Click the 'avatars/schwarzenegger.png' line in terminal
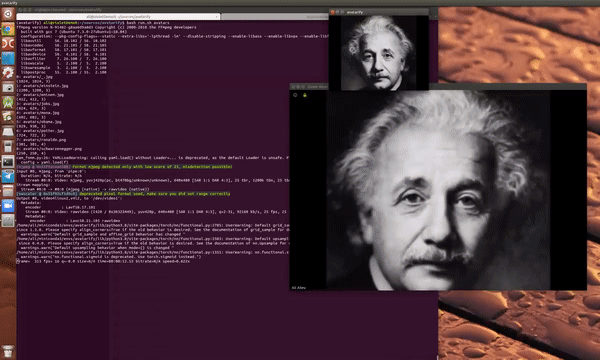The width and height of the screenshot is (600, 360). [49, 149]
